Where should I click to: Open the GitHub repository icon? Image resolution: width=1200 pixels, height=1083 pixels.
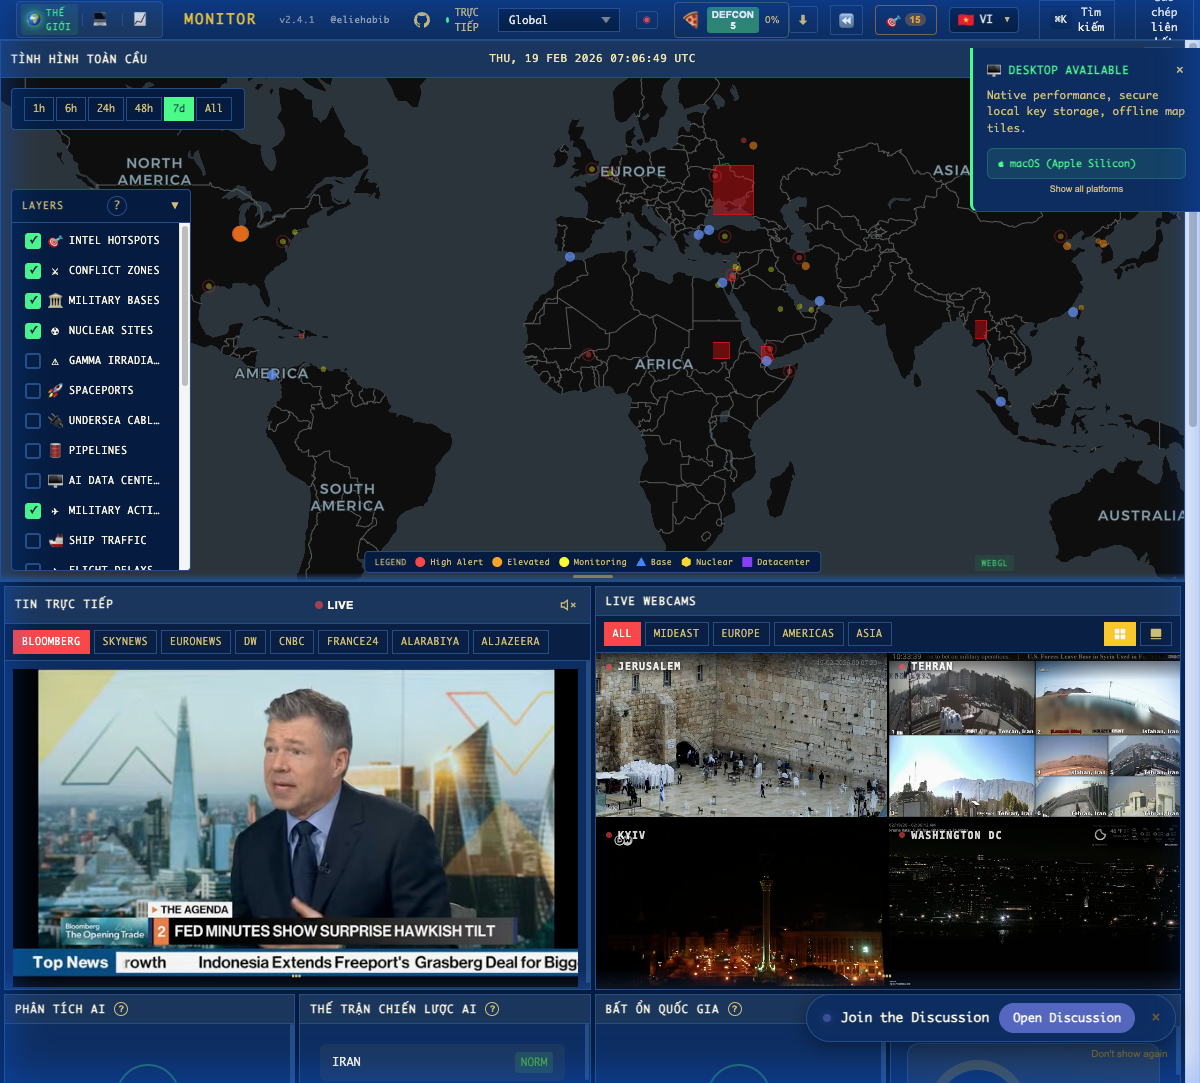pos(422,20)
